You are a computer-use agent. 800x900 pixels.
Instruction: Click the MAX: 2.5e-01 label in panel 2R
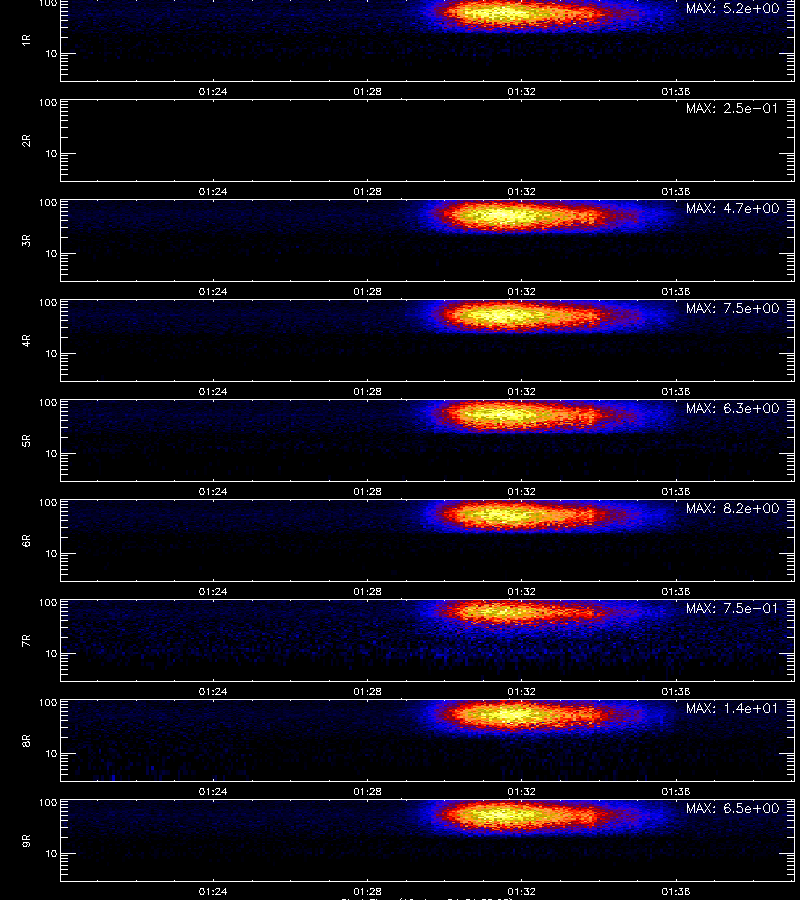tap(732, 108)
